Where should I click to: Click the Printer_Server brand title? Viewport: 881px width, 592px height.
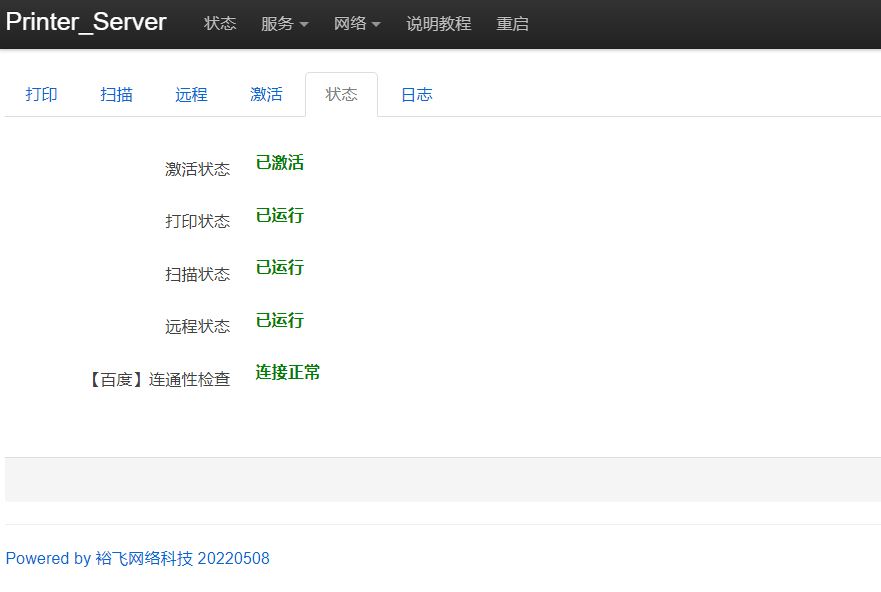click(x=86, y=22)
